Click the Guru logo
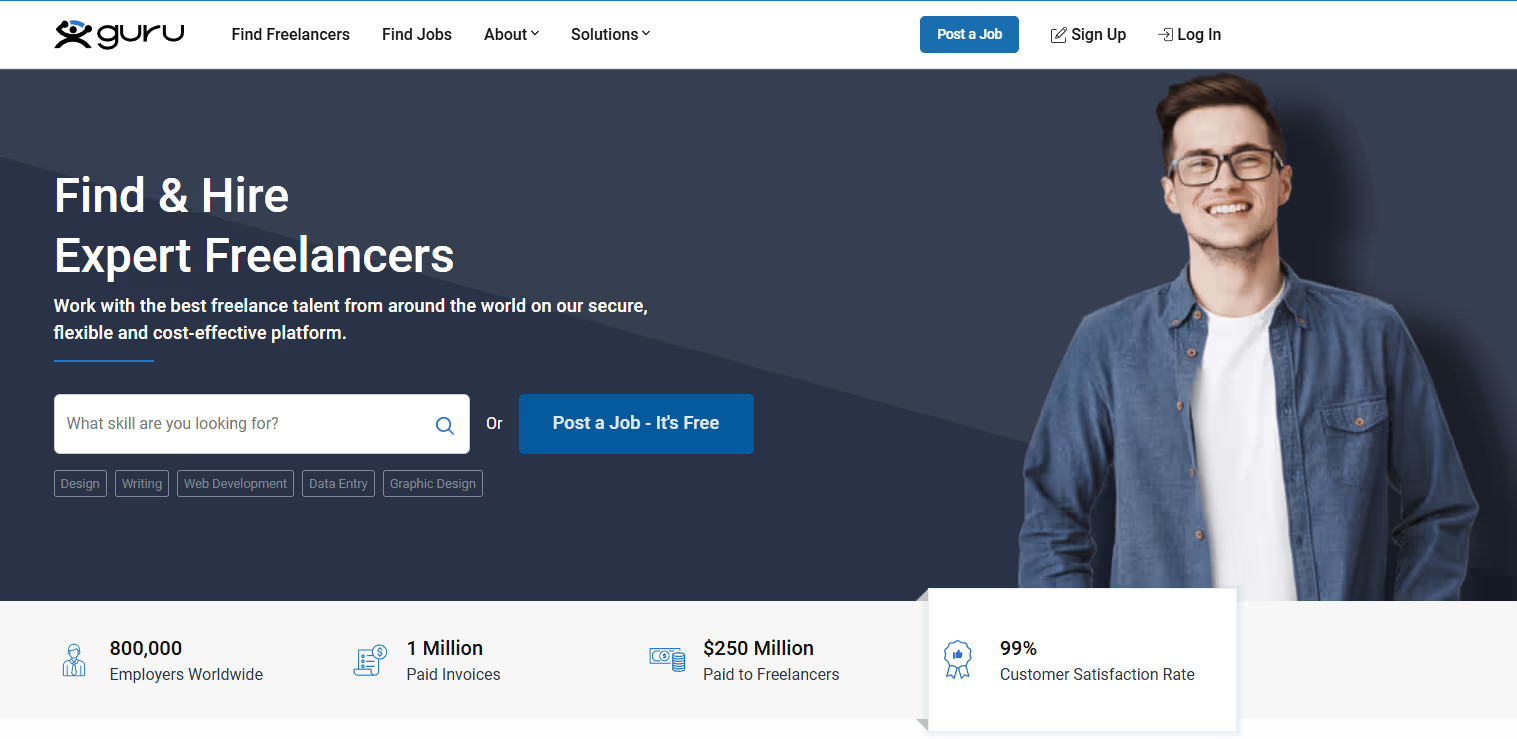Screen dimensions: 1517x739 pyautogui.click(x=118, y=33)
